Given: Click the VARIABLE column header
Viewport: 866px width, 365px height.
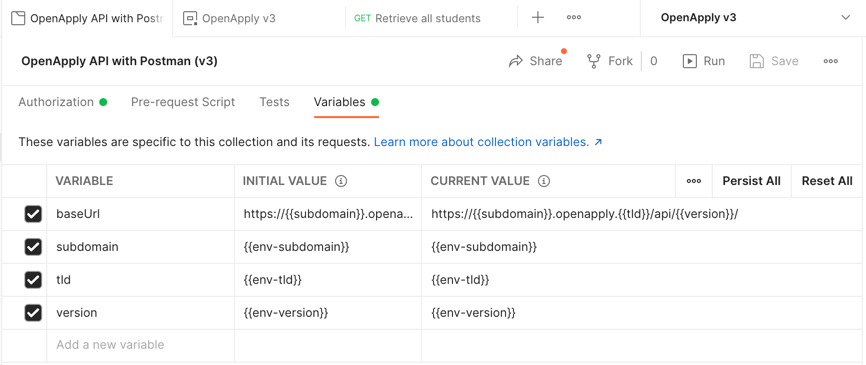Looking at the screenshot, I should click(x=85, y=181).
